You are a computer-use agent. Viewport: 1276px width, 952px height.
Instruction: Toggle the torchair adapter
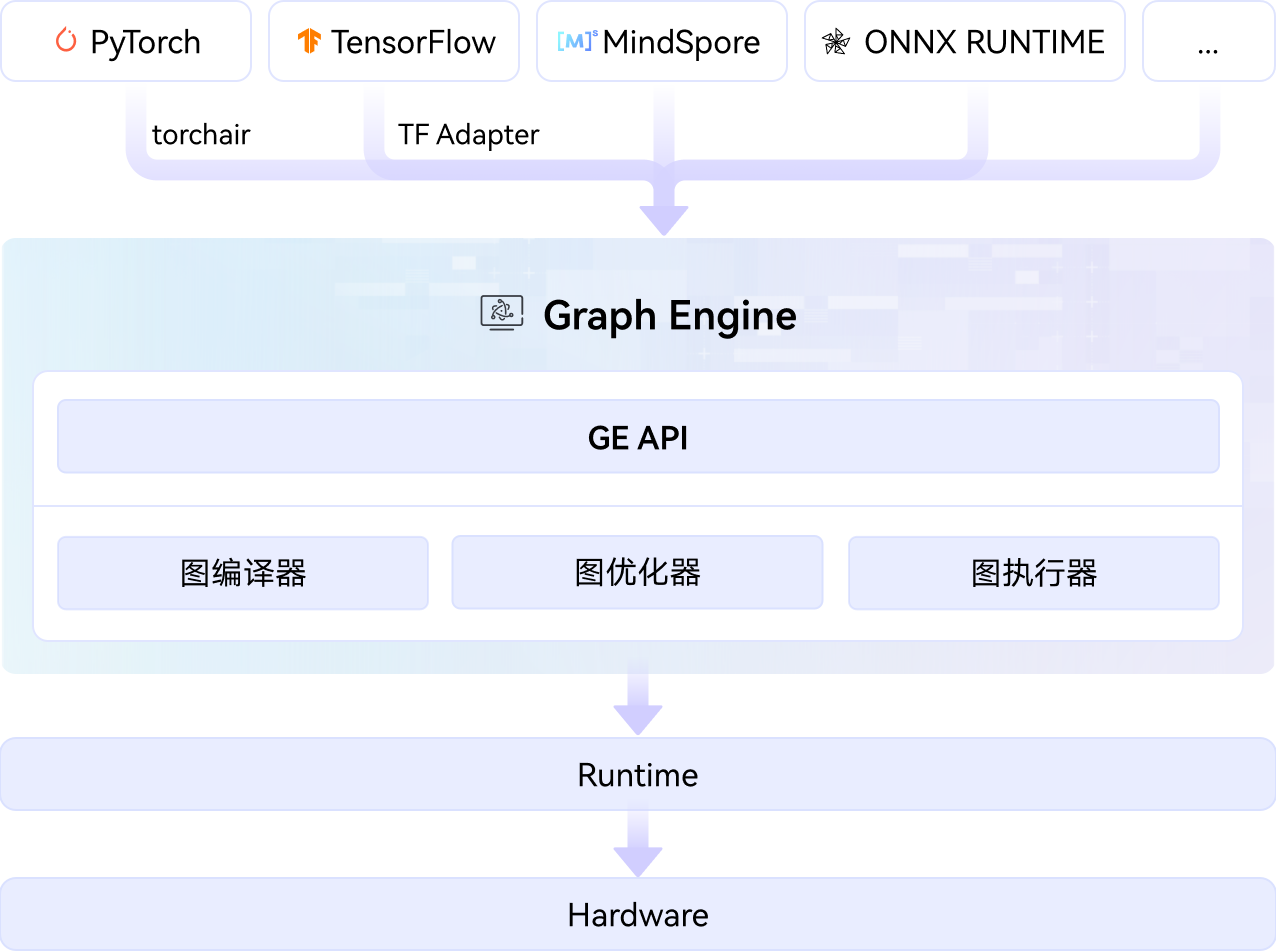(x=201, y=135)
